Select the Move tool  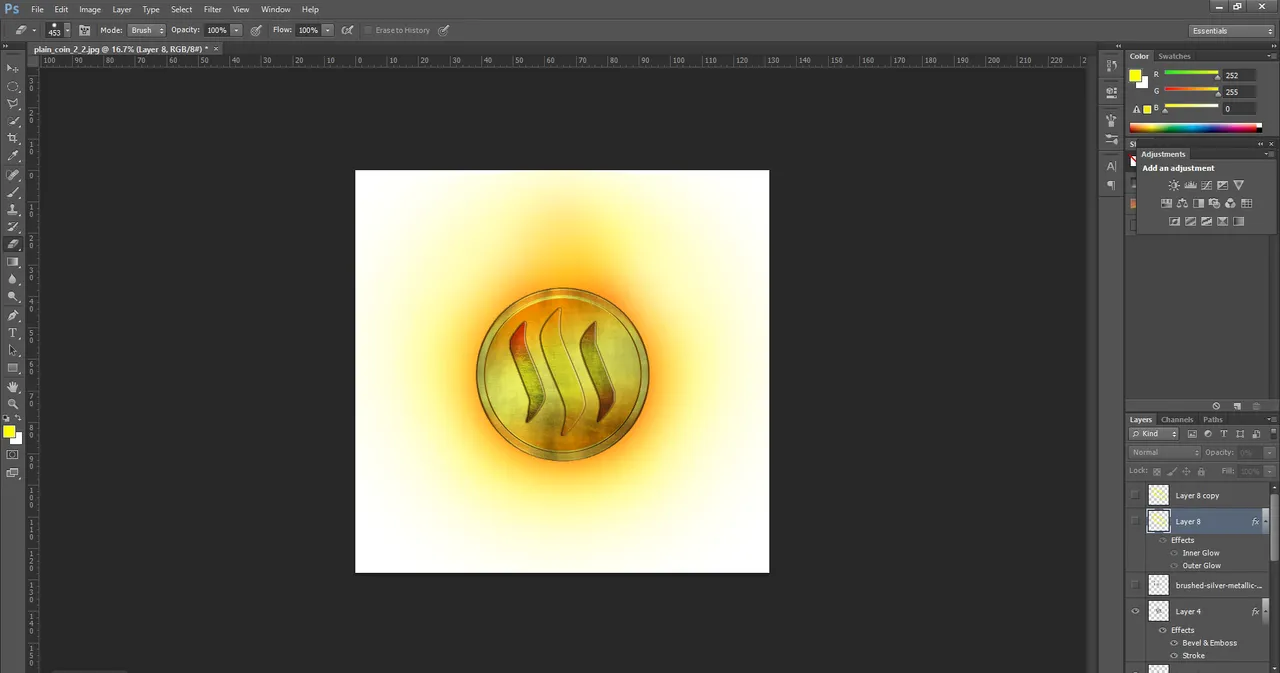[13, 68]
